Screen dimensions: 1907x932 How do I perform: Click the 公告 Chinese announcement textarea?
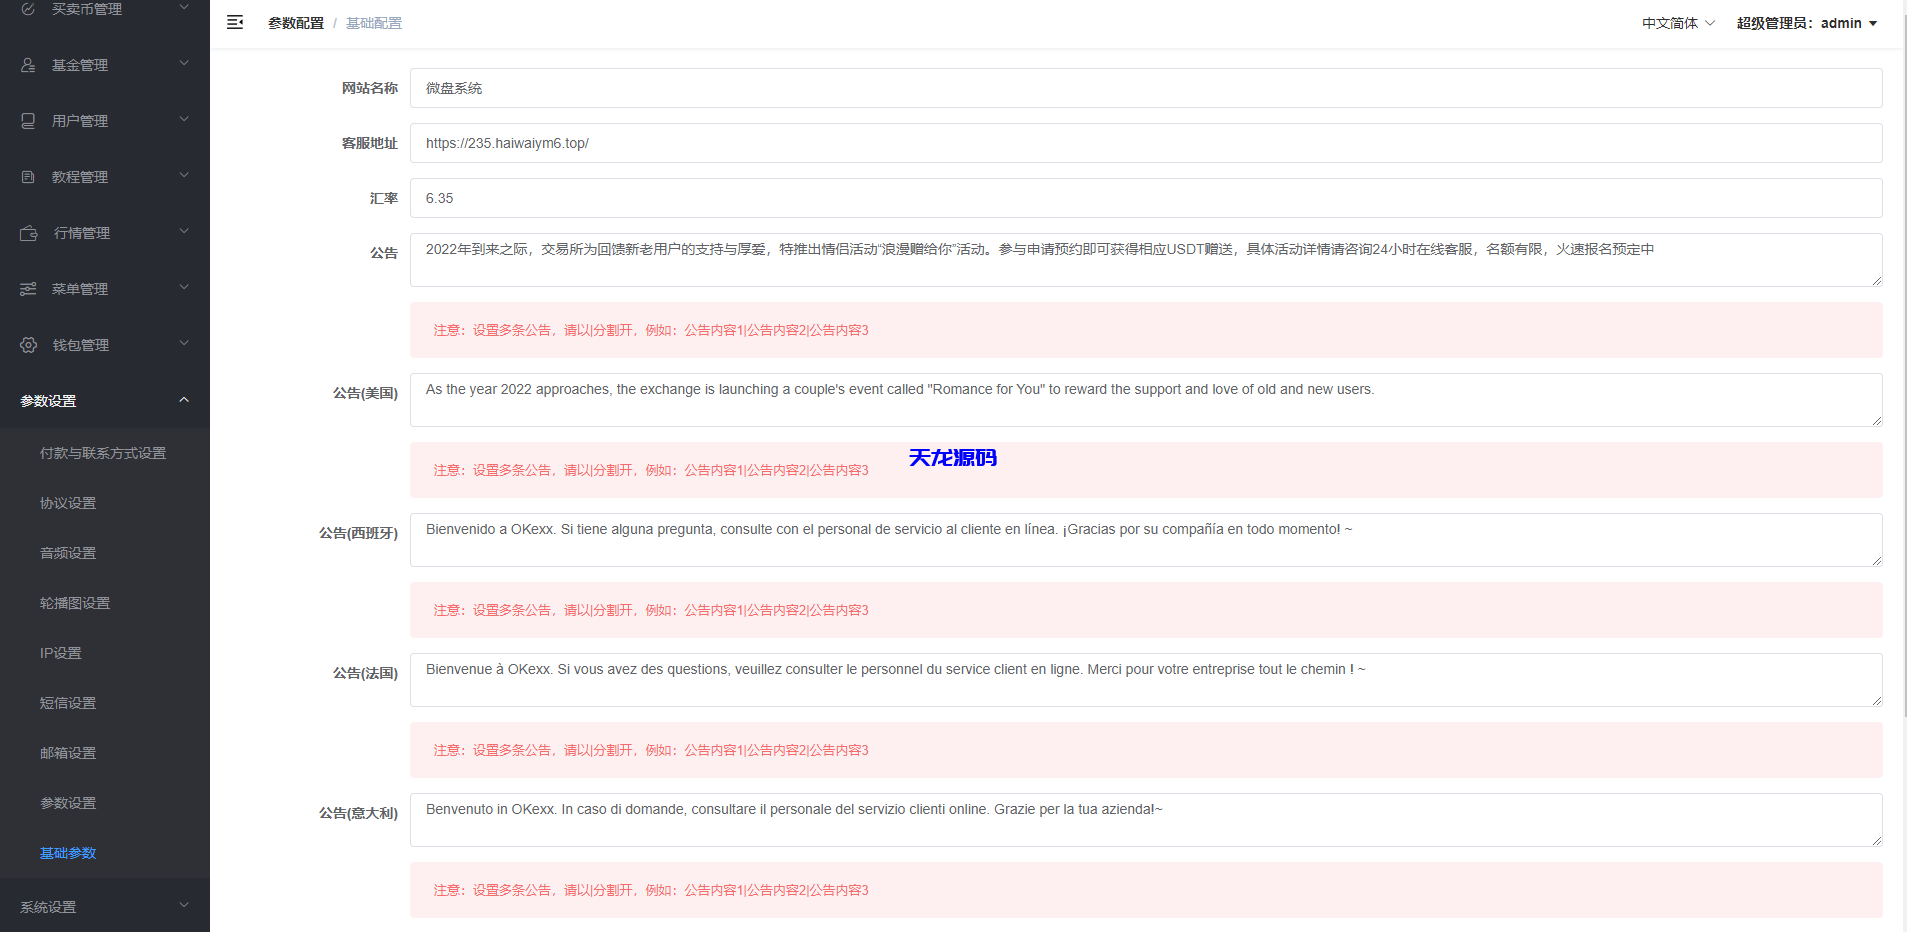1146,260
